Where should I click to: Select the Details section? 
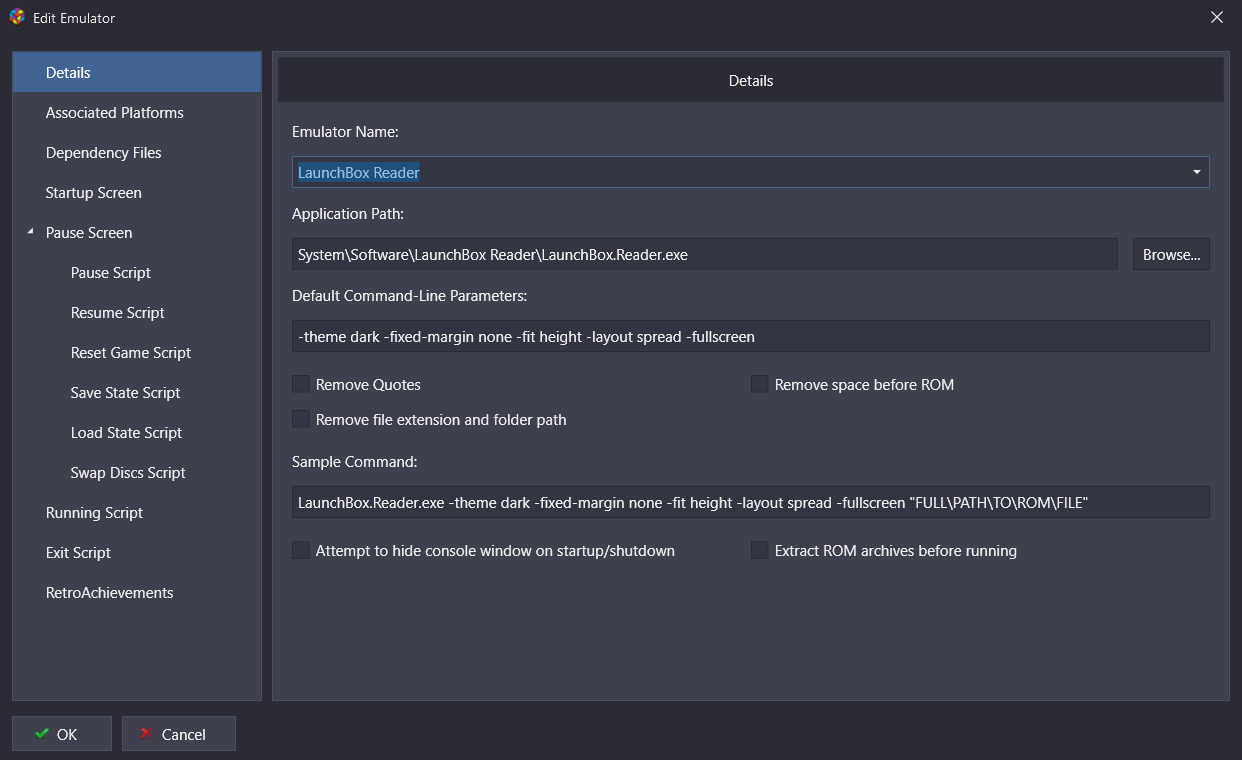pyautogui.click(x=137, y=72)
